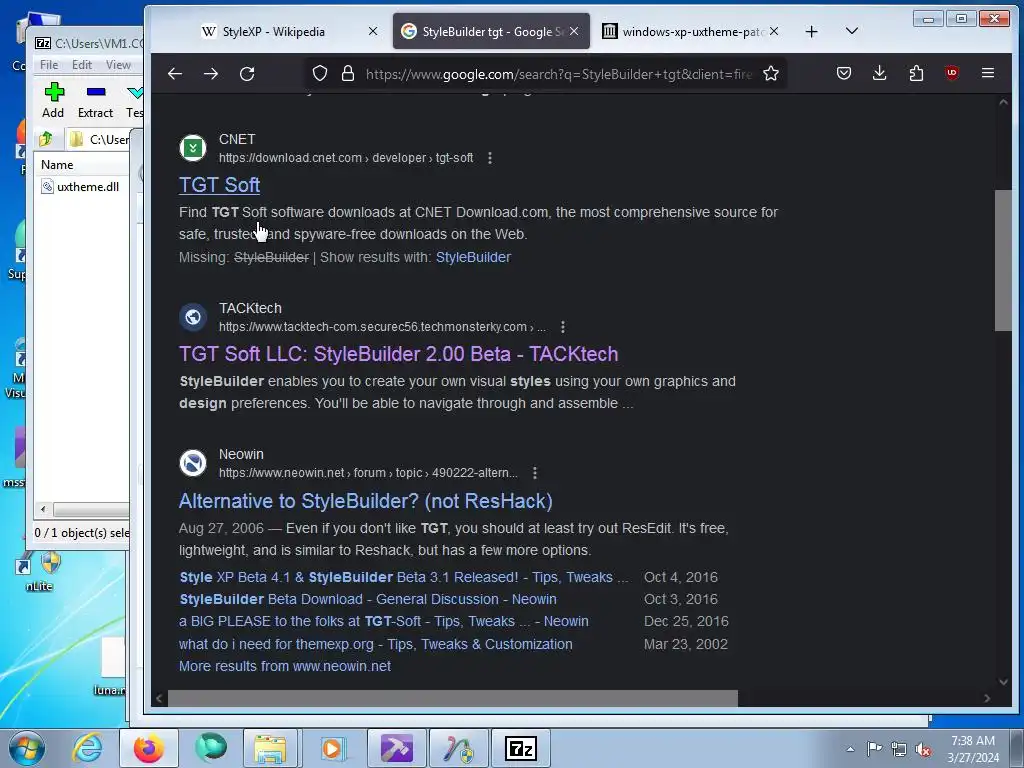Select uxtheme.dll file in 7-Zip
Viewport: 1024px width, 768px height.
click(80, 187)
